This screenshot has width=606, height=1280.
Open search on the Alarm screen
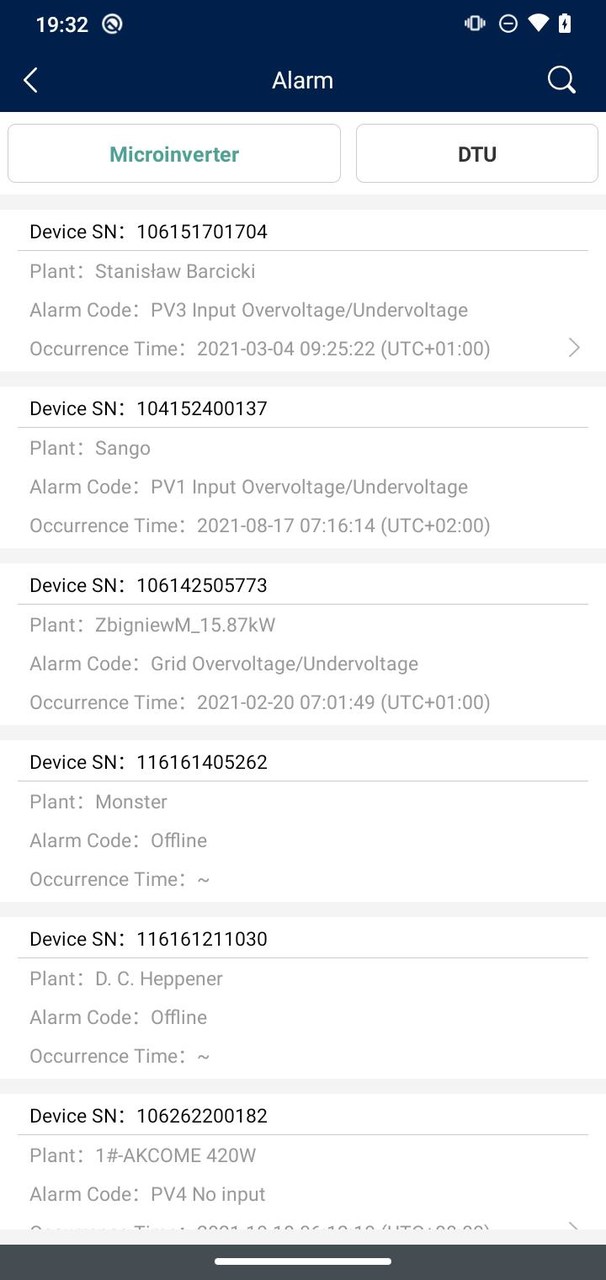pyautogui.click(x=561, y=80)
